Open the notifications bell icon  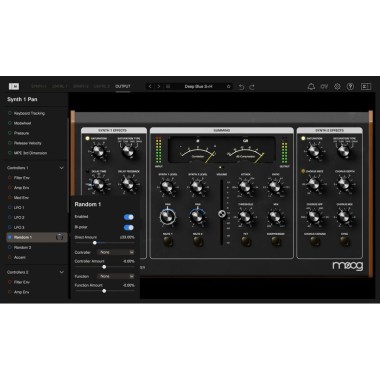coord(311,87)
